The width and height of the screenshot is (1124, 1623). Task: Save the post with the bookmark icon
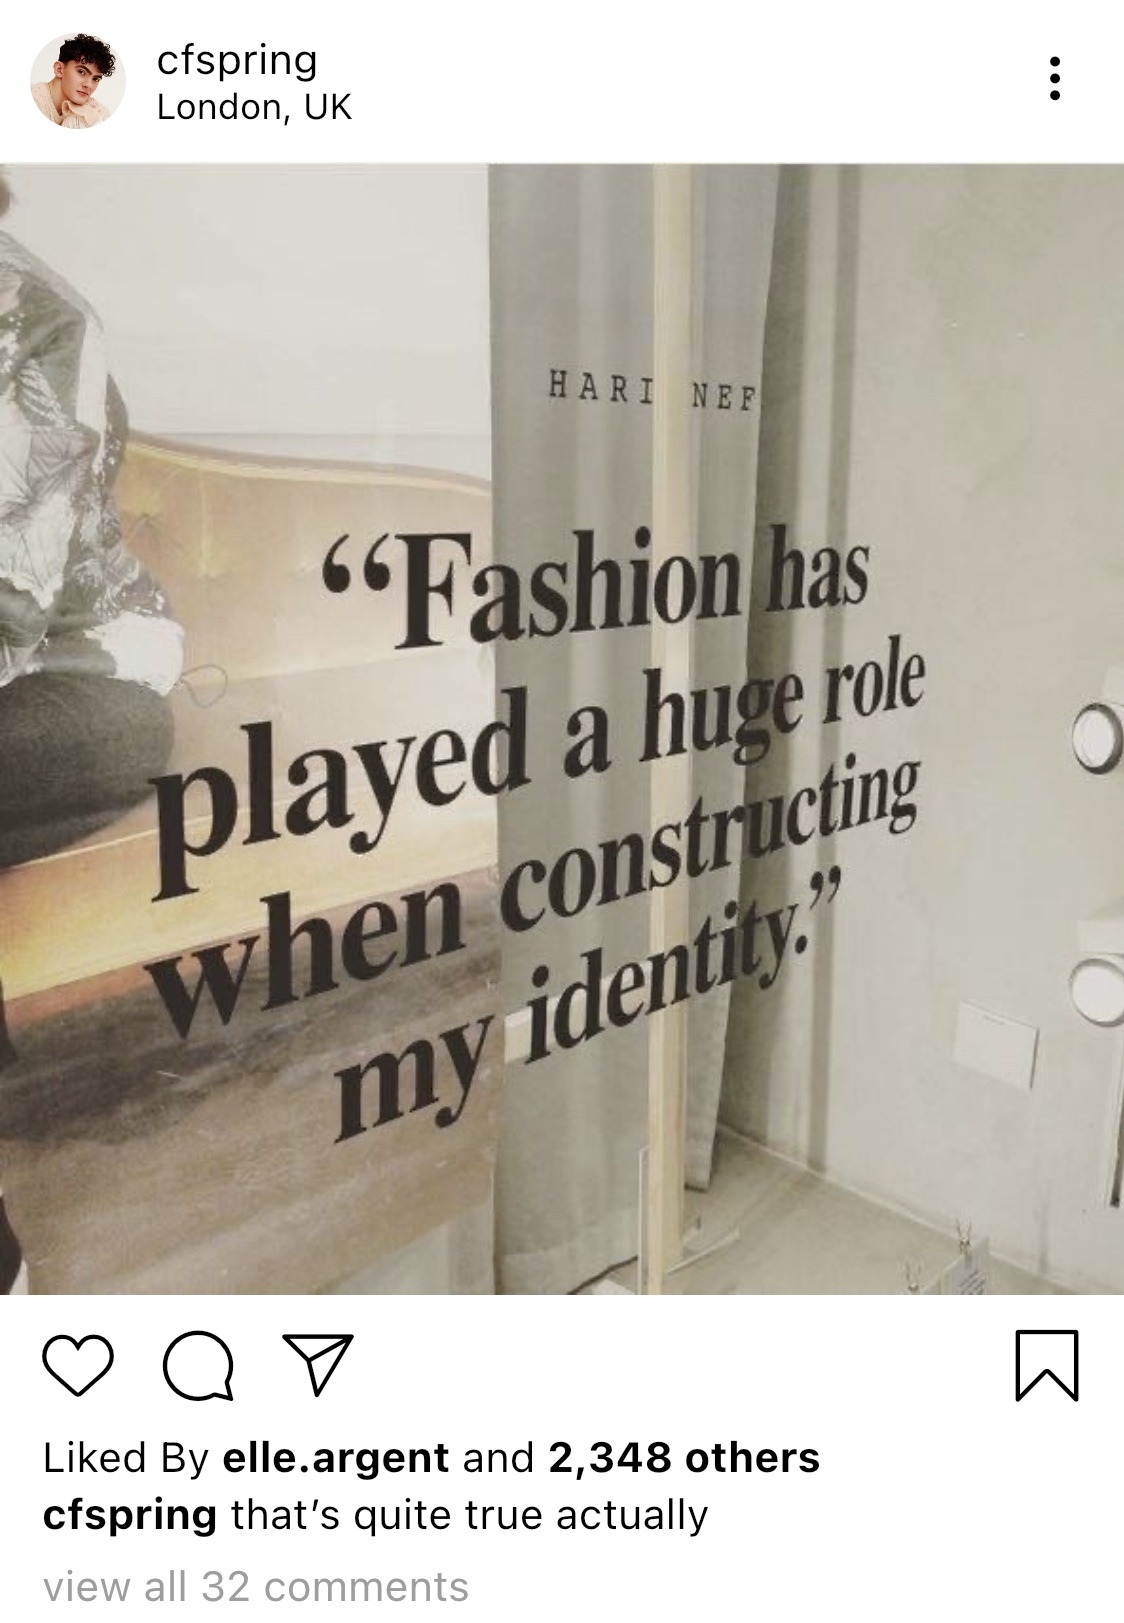coord(1048,1365)
